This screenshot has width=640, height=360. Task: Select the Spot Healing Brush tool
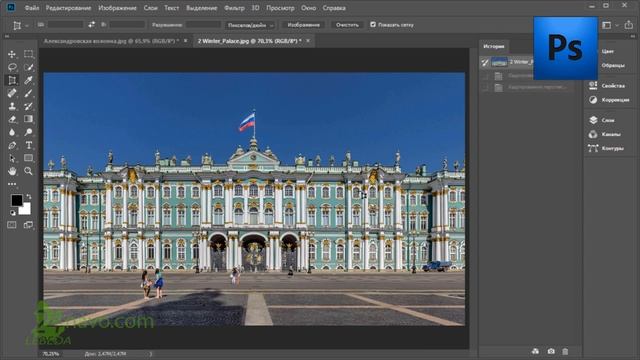12,93
